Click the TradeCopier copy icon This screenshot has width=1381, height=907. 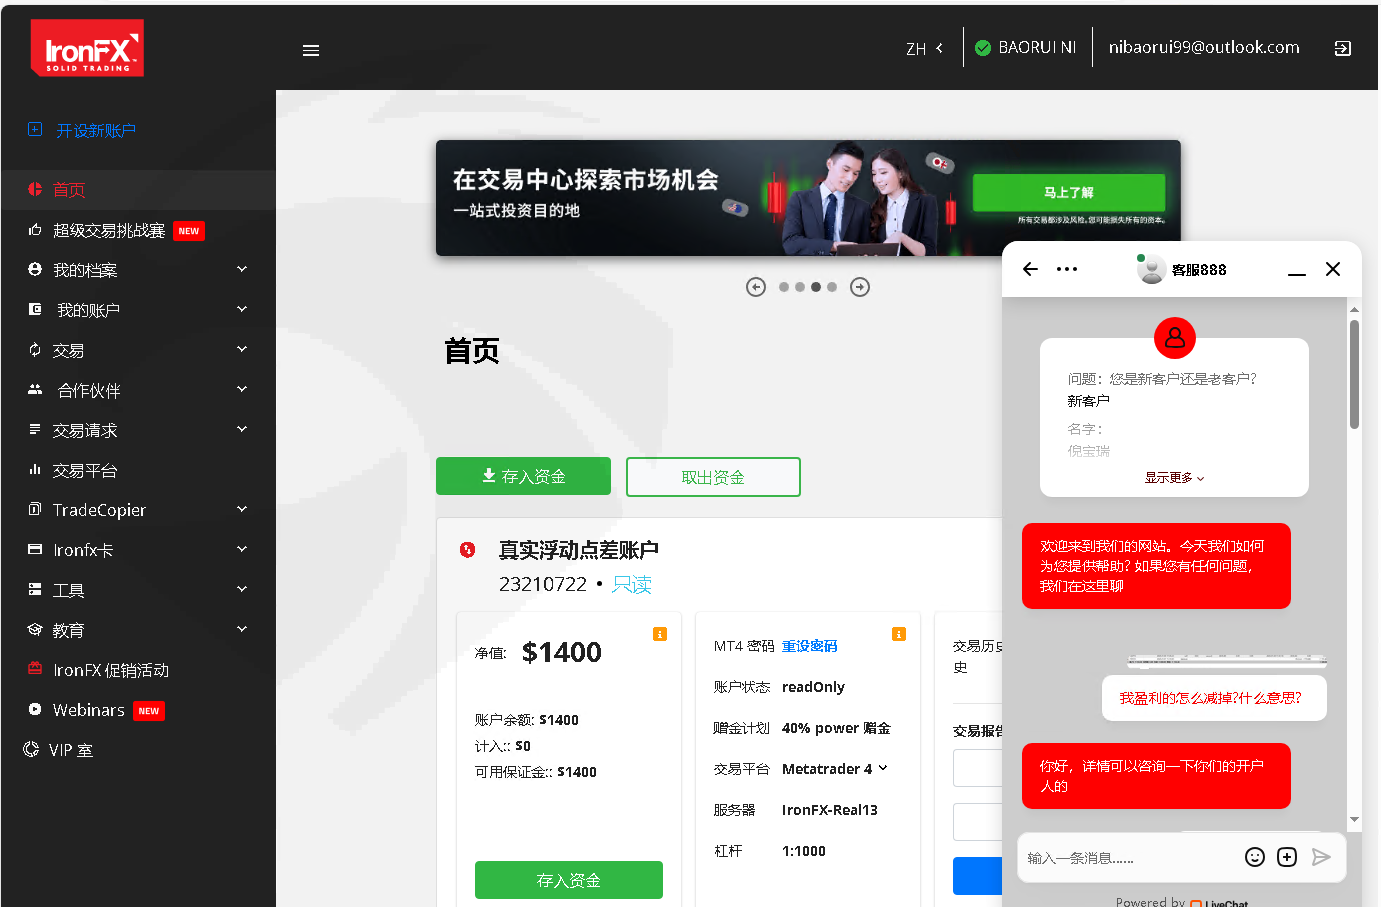(35, 509)
